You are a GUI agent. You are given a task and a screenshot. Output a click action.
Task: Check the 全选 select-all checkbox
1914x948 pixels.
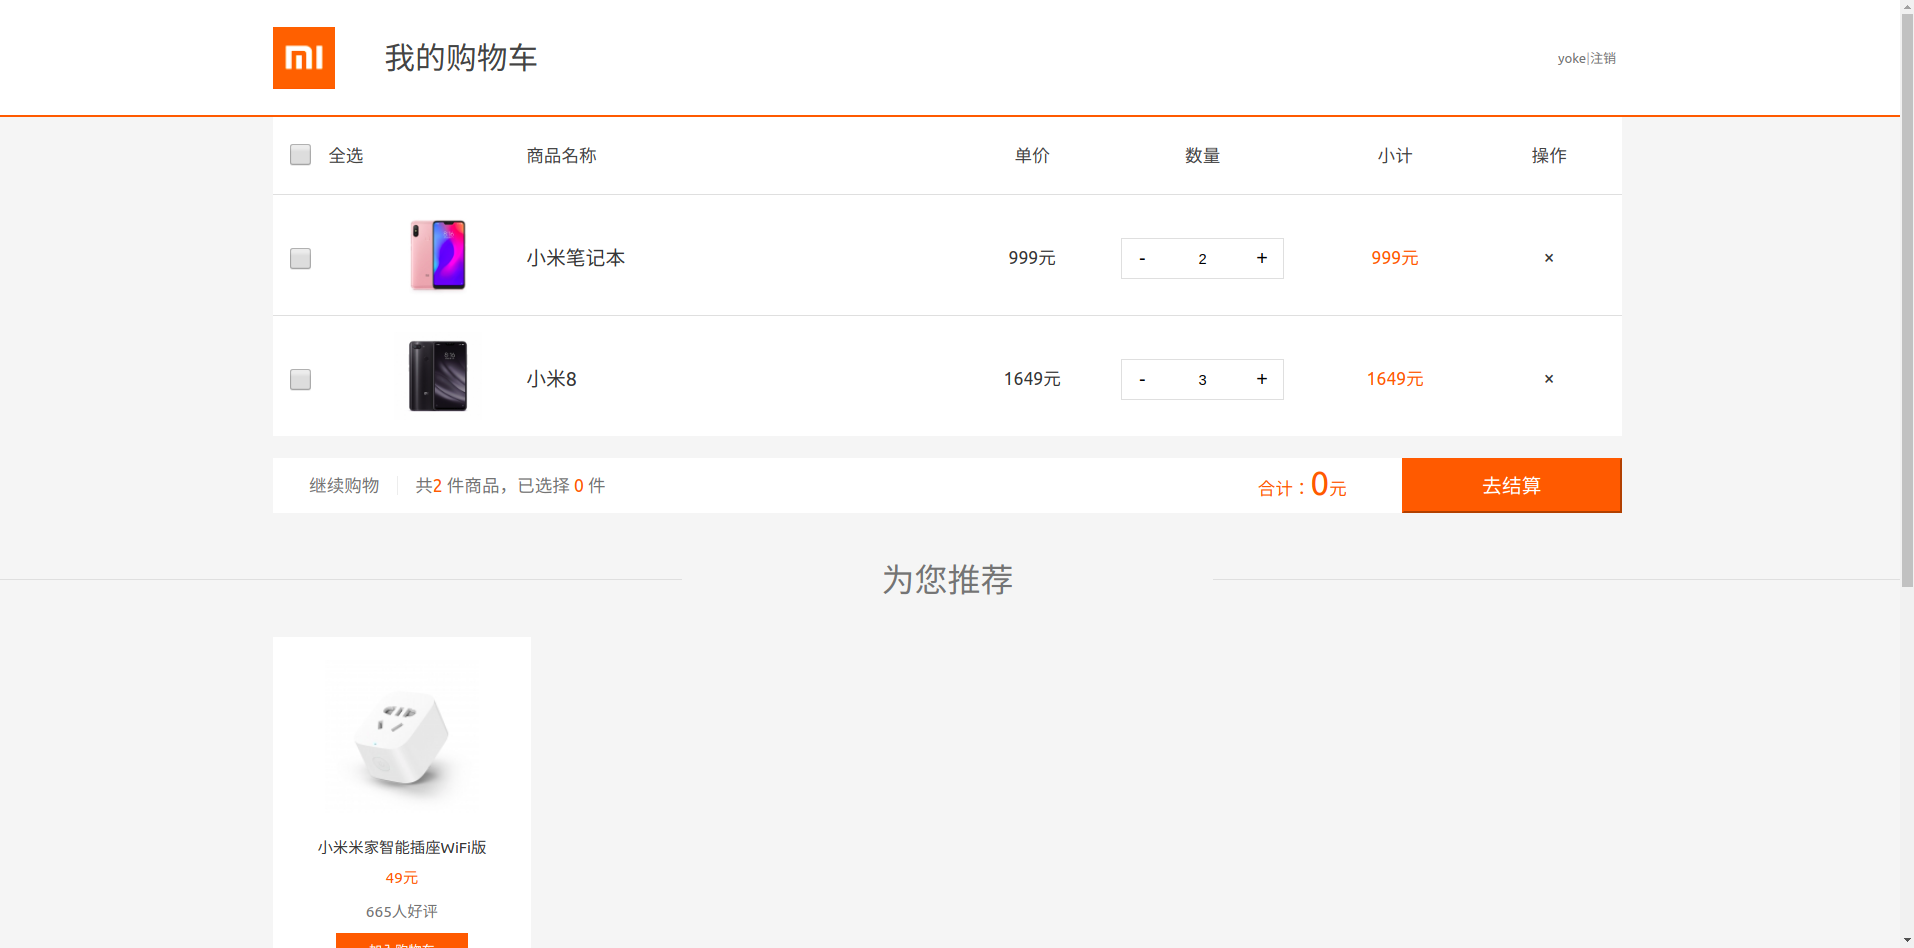pos(300,154)
